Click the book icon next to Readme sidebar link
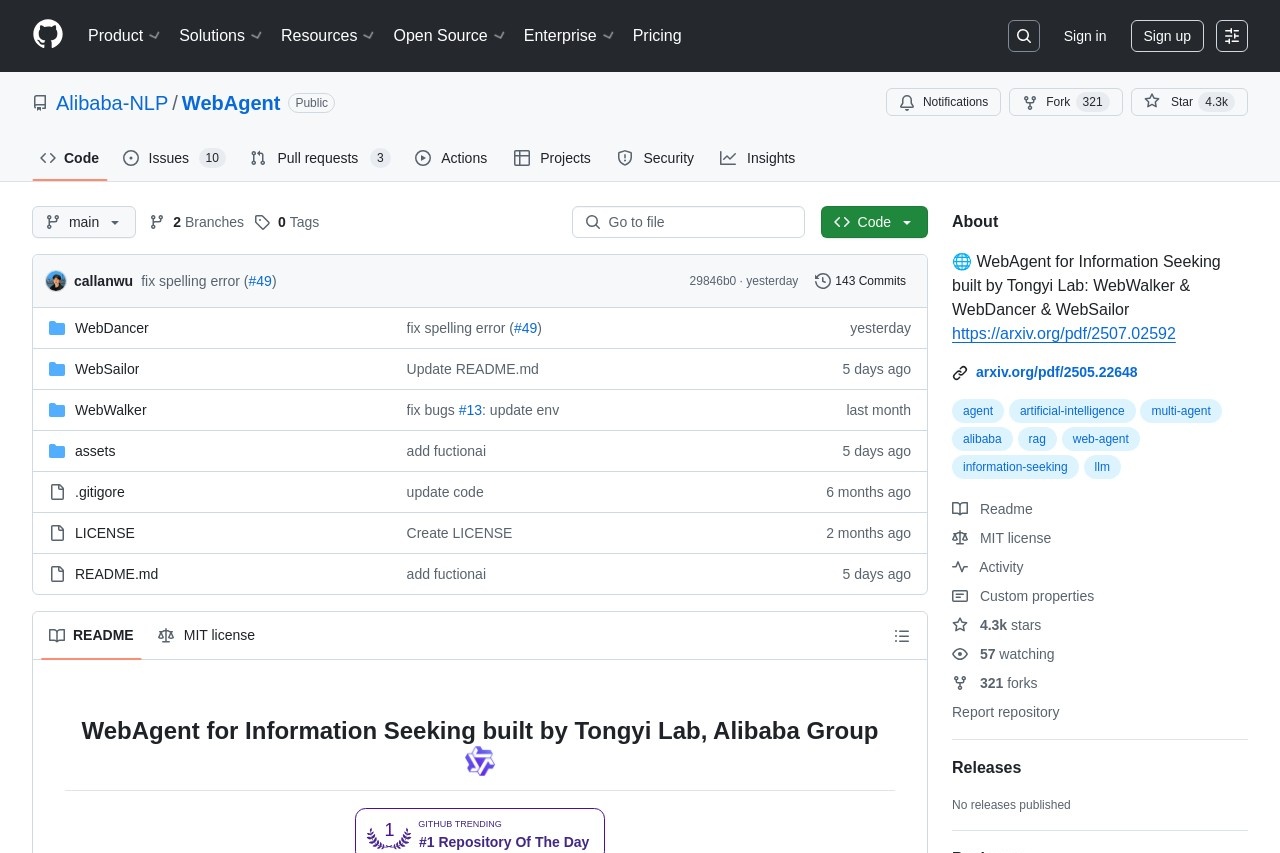Screen dimensions: 1280x853 [960, 509]
